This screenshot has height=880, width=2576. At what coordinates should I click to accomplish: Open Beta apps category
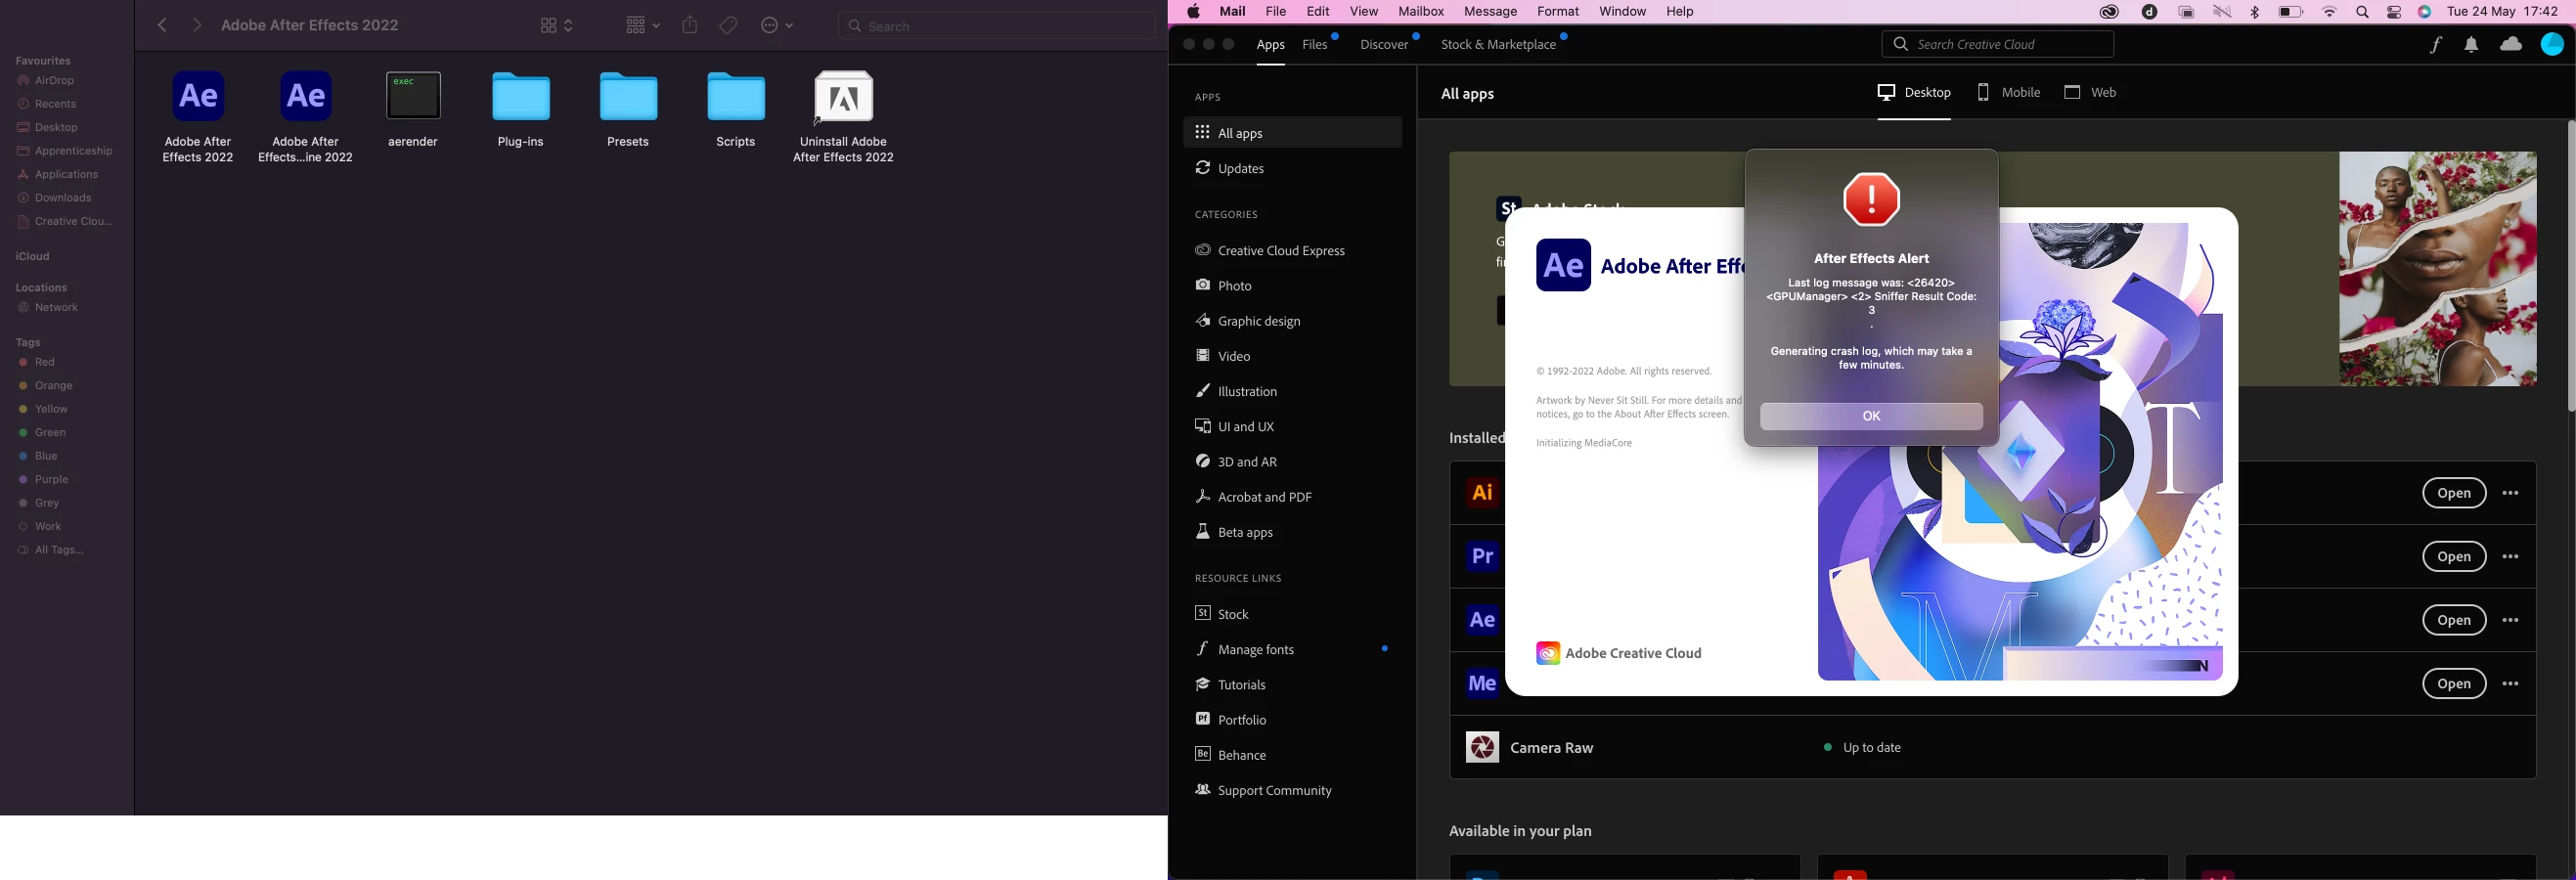[1235, 532]
